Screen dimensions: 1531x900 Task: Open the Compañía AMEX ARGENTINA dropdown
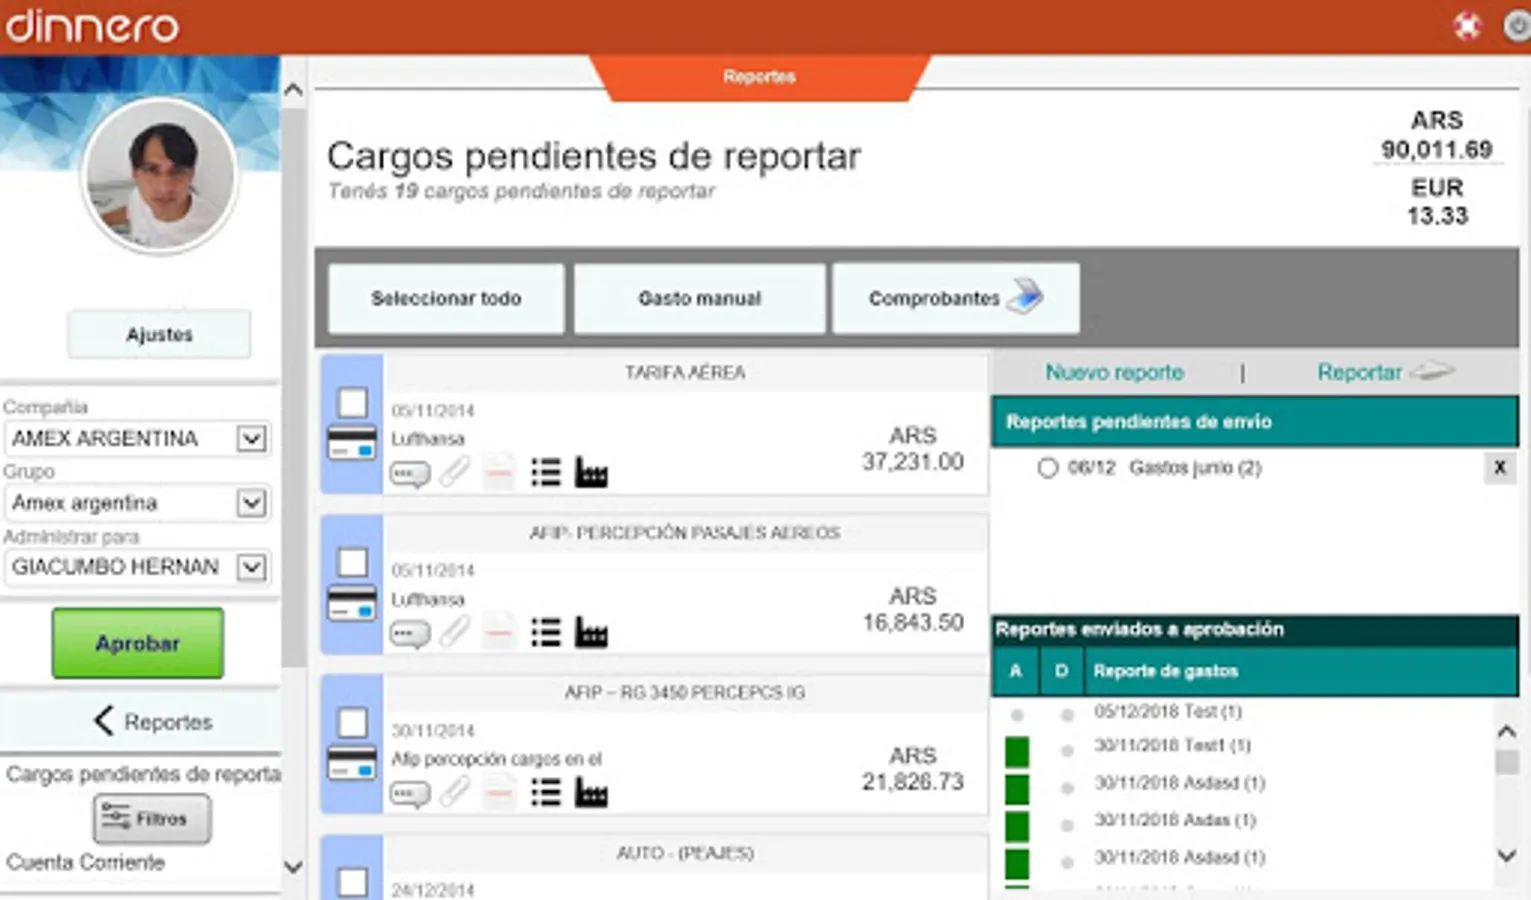point(138,439)
